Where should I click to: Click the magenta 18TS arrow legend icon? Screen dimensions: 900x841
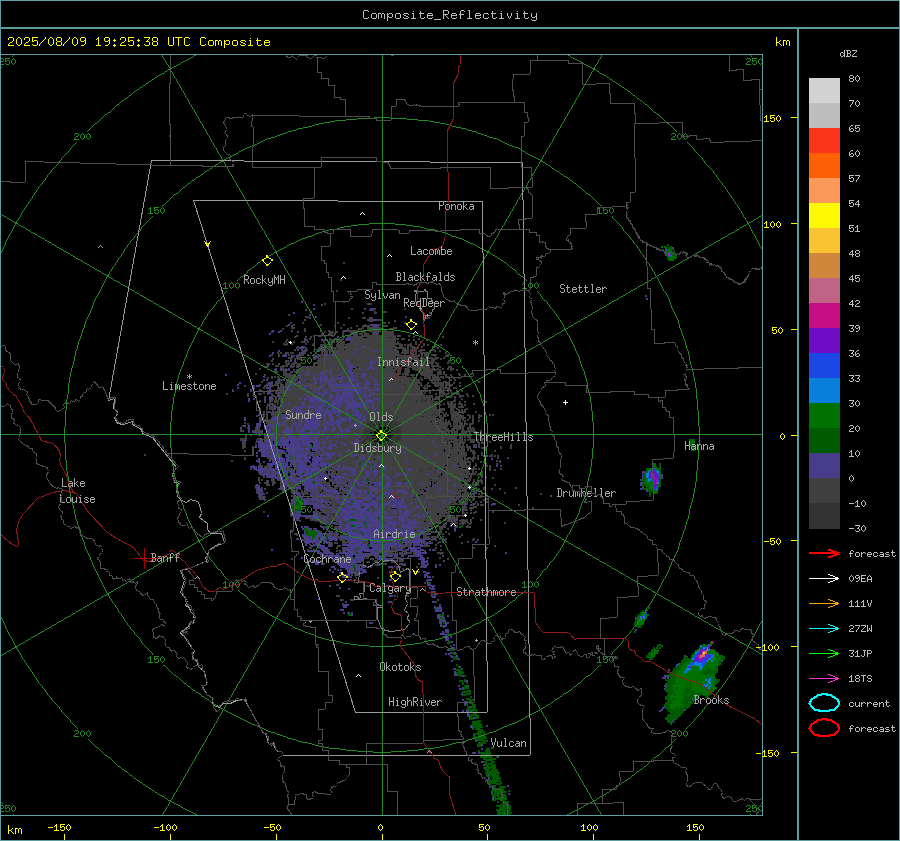point(824,679)
